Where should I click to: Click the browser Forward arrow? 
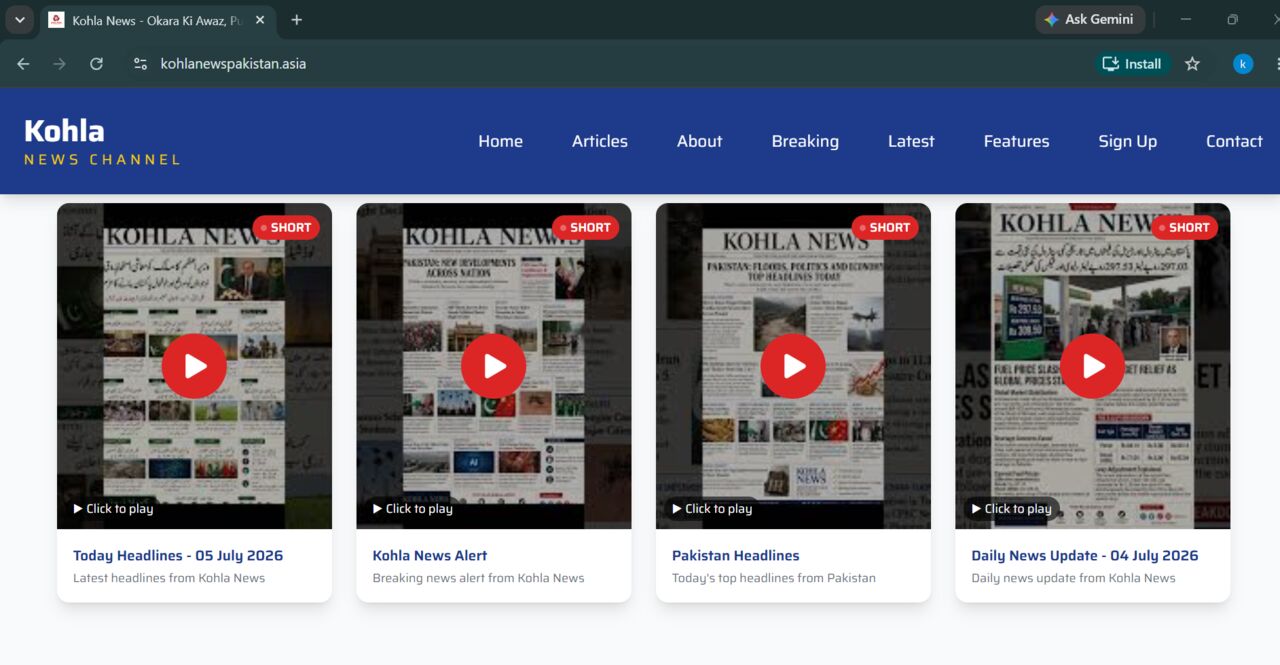coord(59,64)
